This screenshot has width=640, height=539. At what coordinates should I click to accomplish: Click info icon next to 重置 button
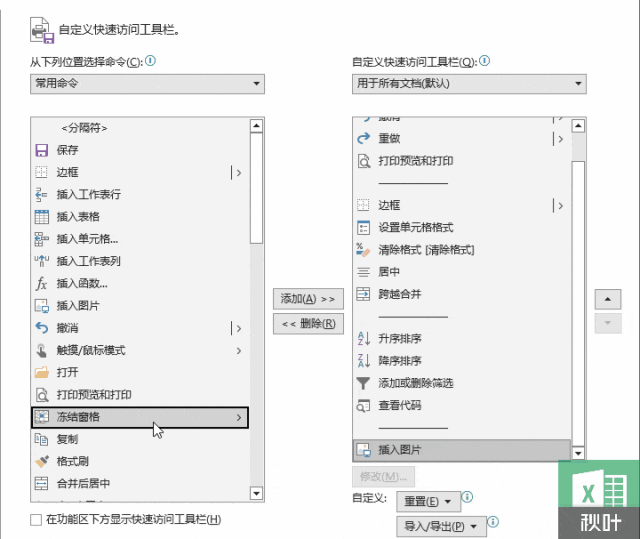[467, 497]
